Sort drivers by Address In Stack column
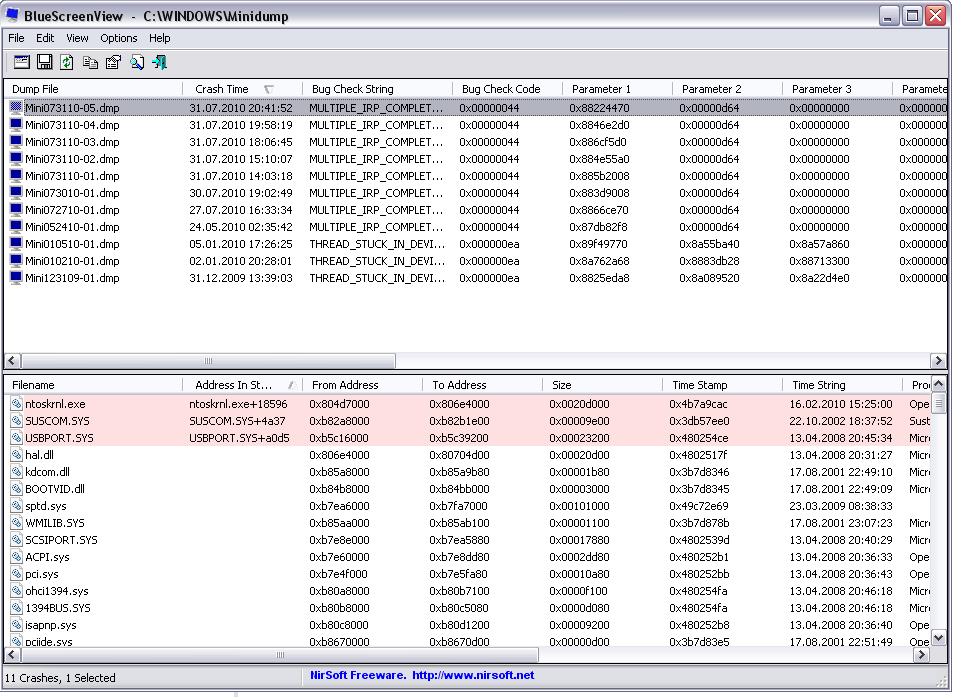Screen dimensions: 955x697 click(234, 385)
